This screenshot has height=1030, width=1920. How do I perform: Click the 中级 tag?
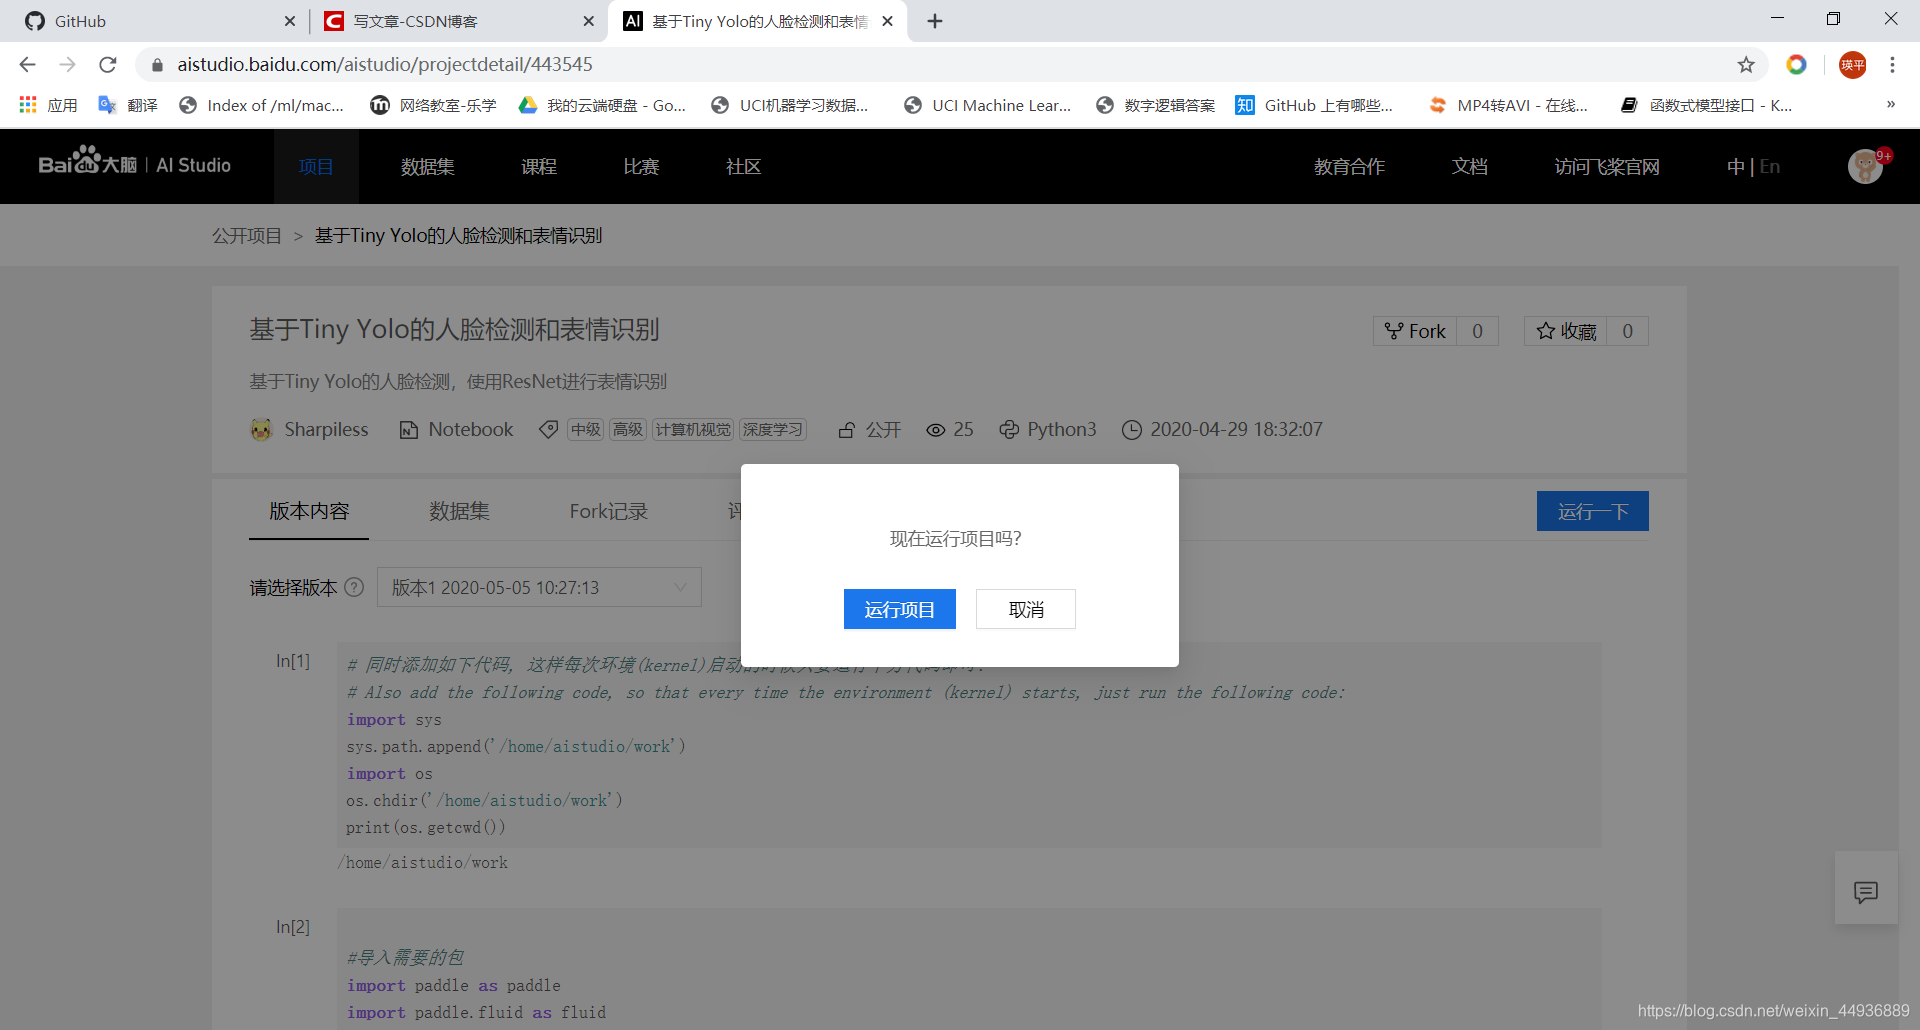click(x=586, y=429)
